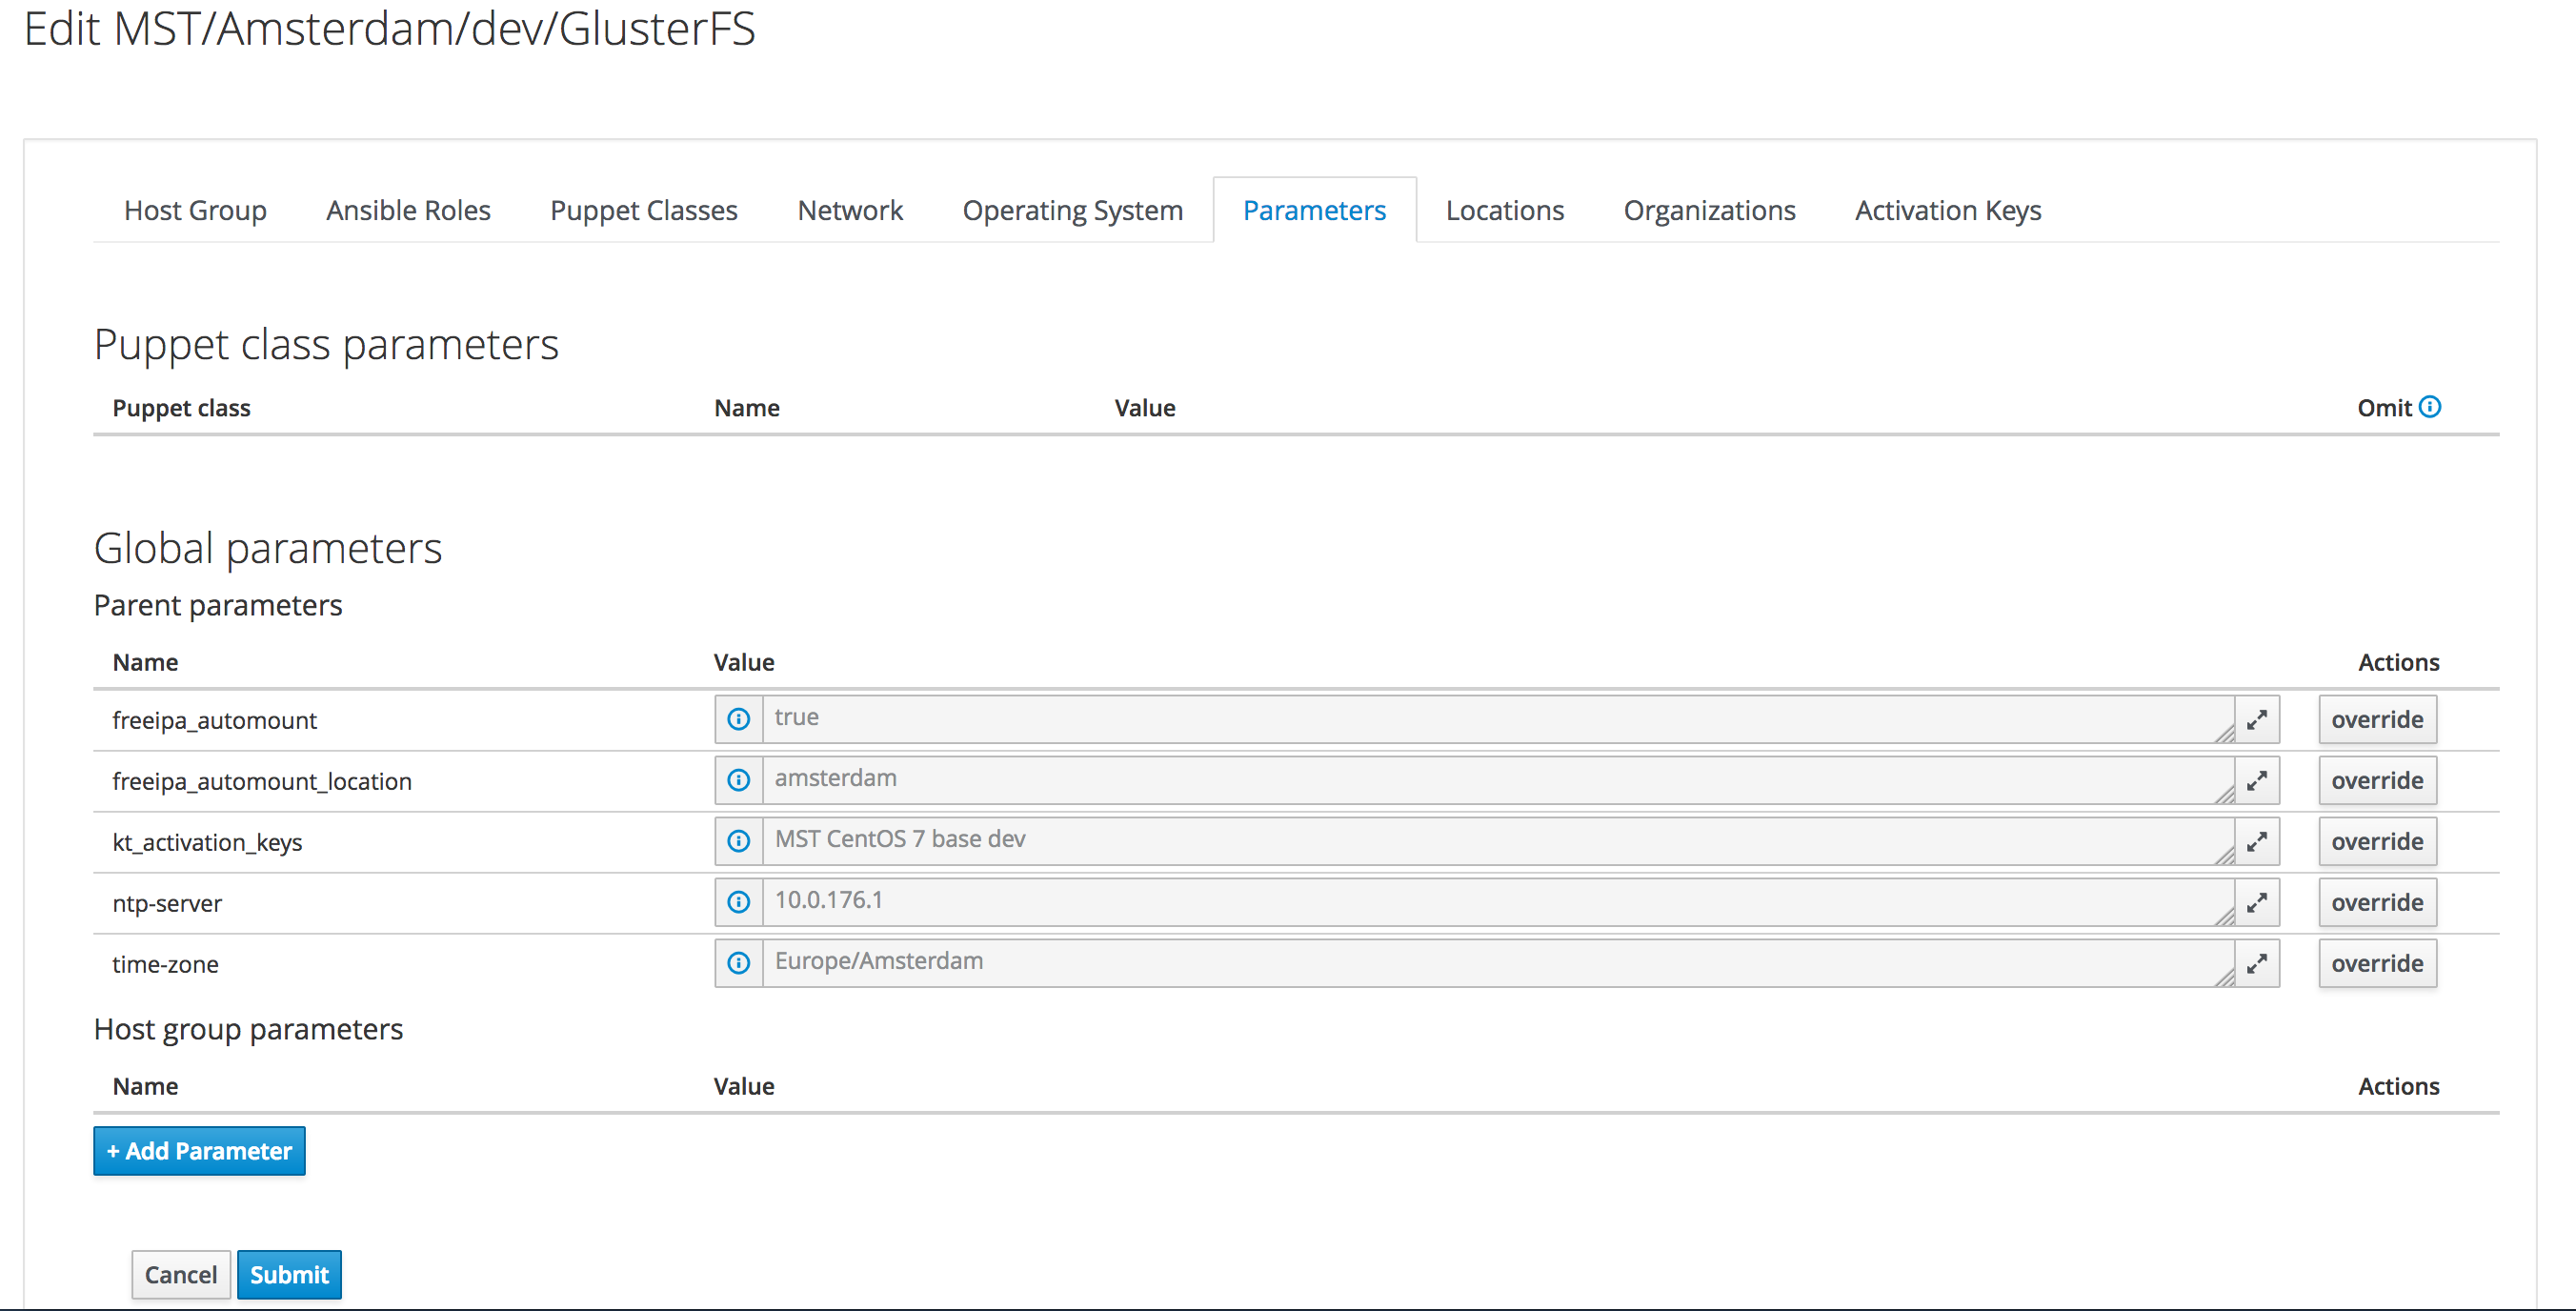Screen dimensions: 2576x1311
Task: Click the Edit MST/Amsterdam/dev/GlusterFS page title
Action: [x=389, y=28]
